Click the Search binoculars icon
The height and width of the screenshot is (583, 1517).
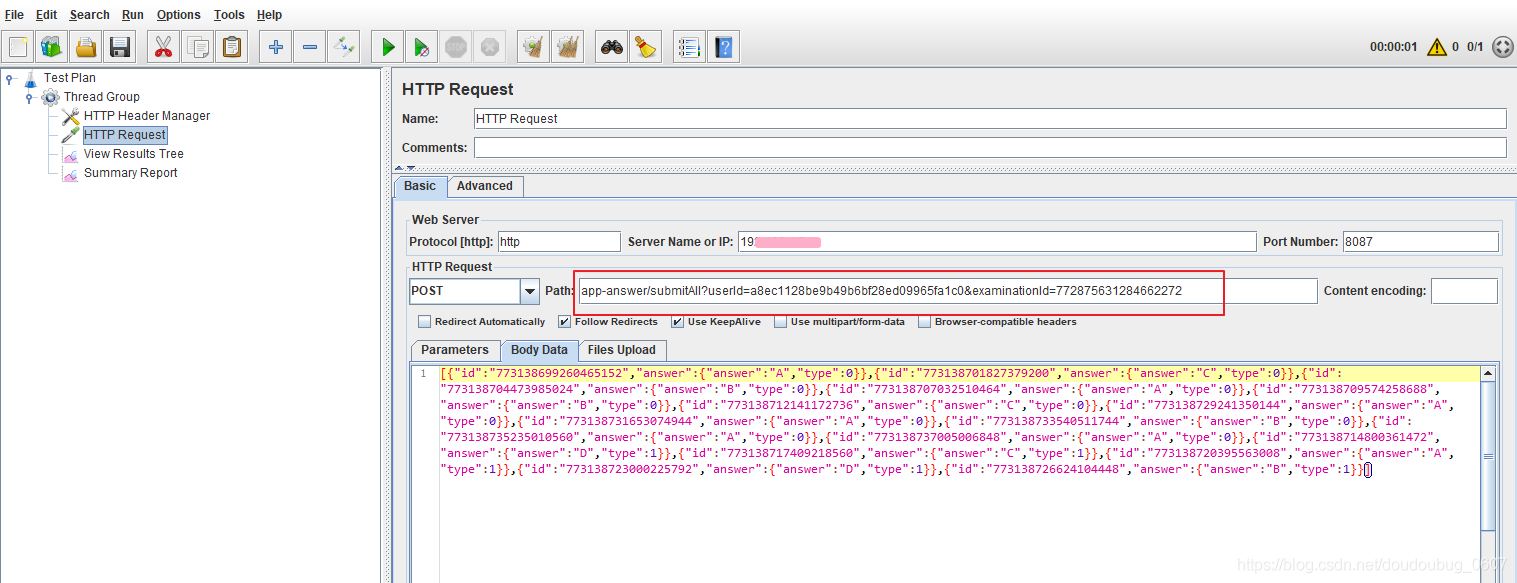611,47
